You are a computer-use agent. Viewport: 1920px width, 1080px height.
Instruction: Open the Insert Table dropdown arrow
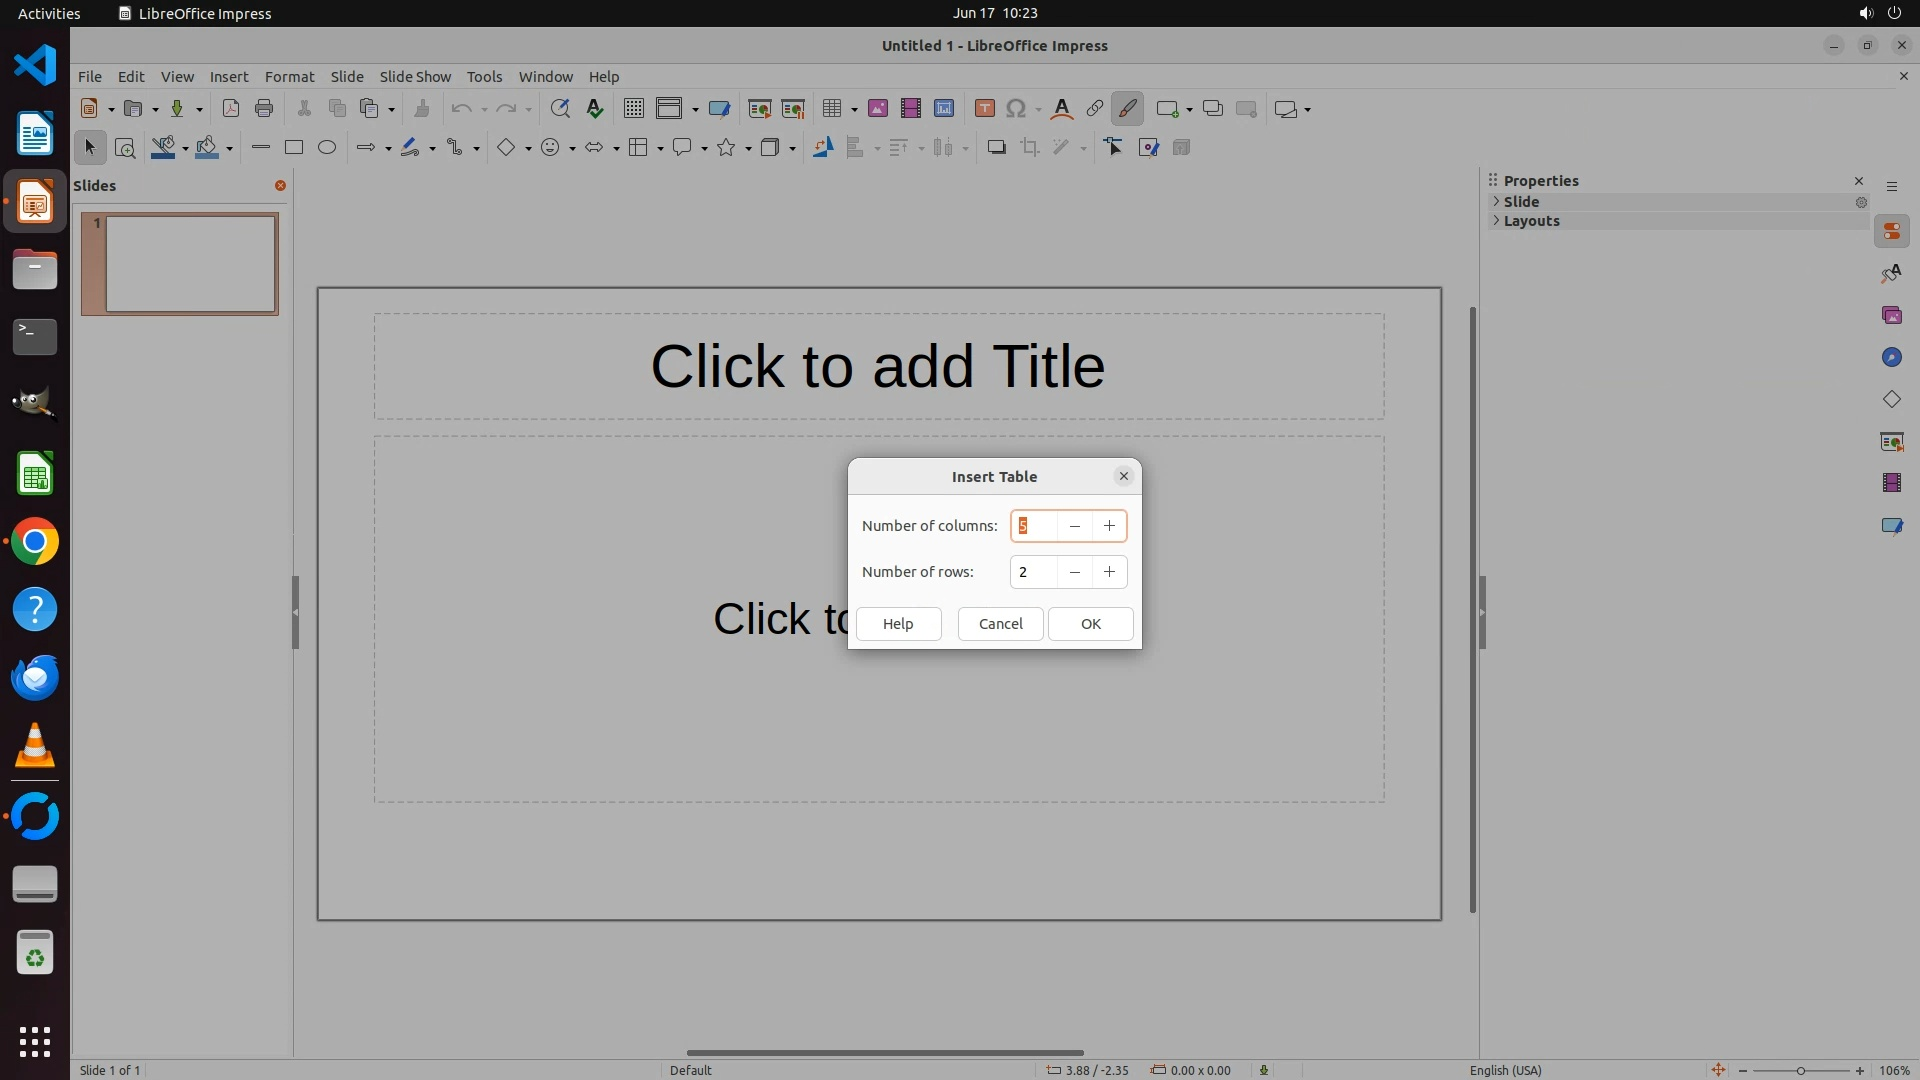click(854, 110)
